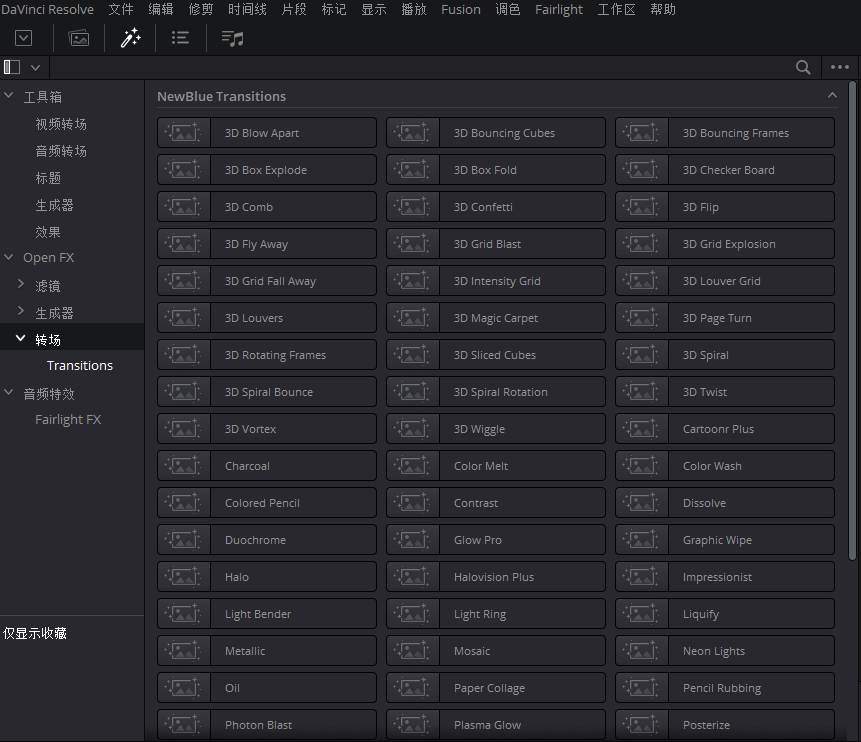Select the 3D Box Explode transition

point(267,170)
